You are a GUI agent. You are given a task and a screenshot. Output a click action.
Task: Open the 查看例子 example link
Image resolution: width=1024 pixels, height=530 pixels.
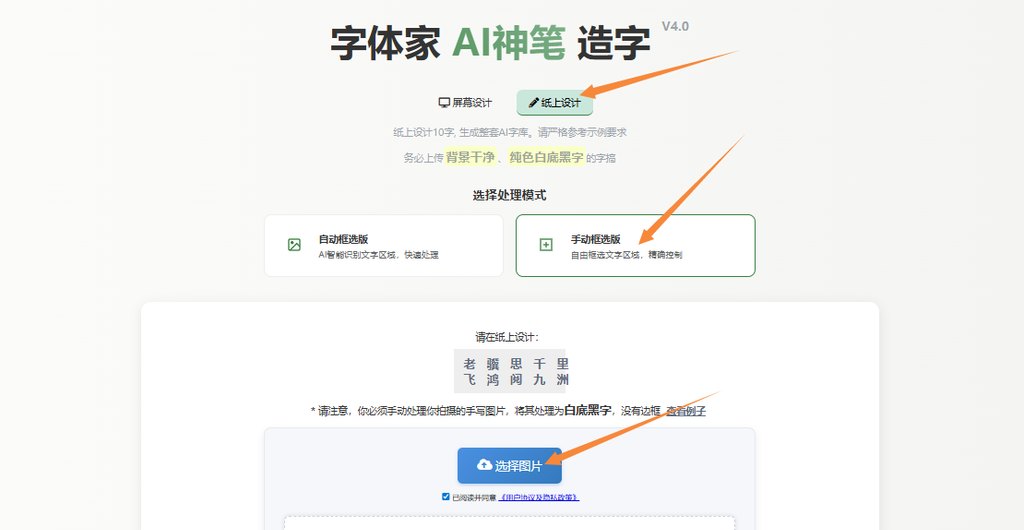coord(686,411)
